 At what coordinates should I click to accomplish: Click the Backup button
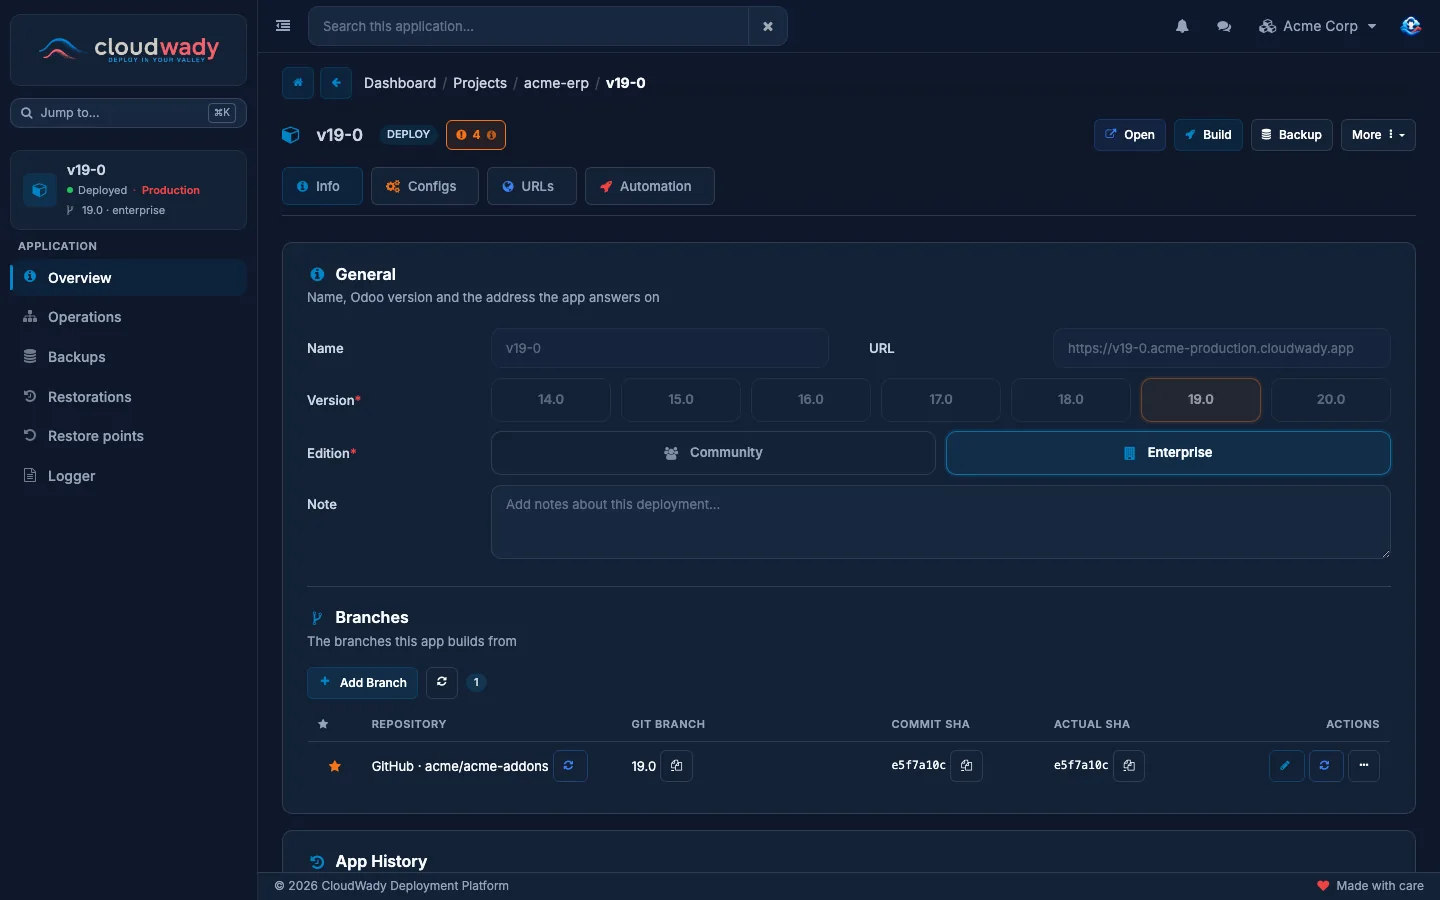tap(1291, 135)
